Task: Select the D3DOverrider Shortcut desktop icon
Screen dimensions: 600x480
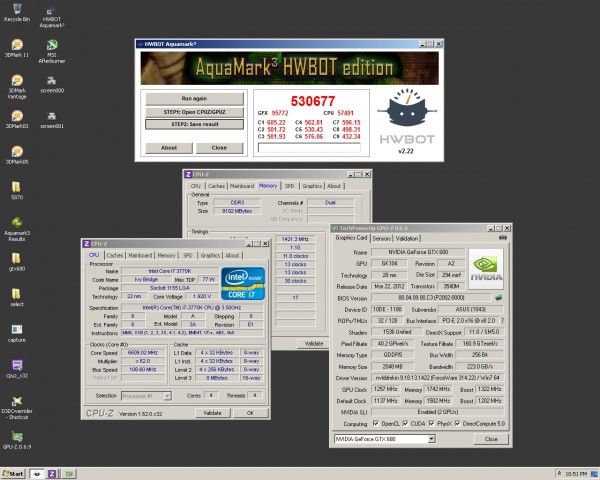Action: click(17, 408)
